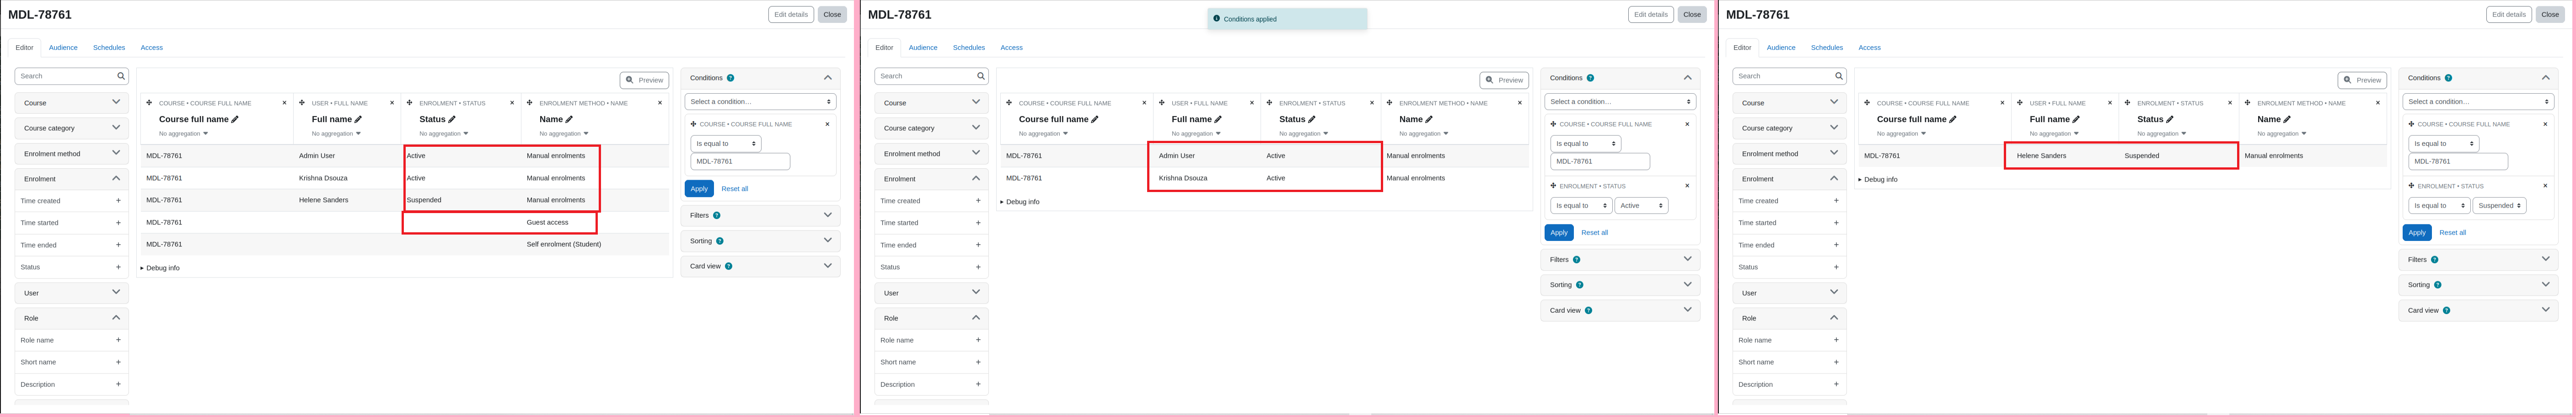Screen dimensions: 2576x417
Task: Click Status column pencil icon in first screenshot
Action: [452, 119]
